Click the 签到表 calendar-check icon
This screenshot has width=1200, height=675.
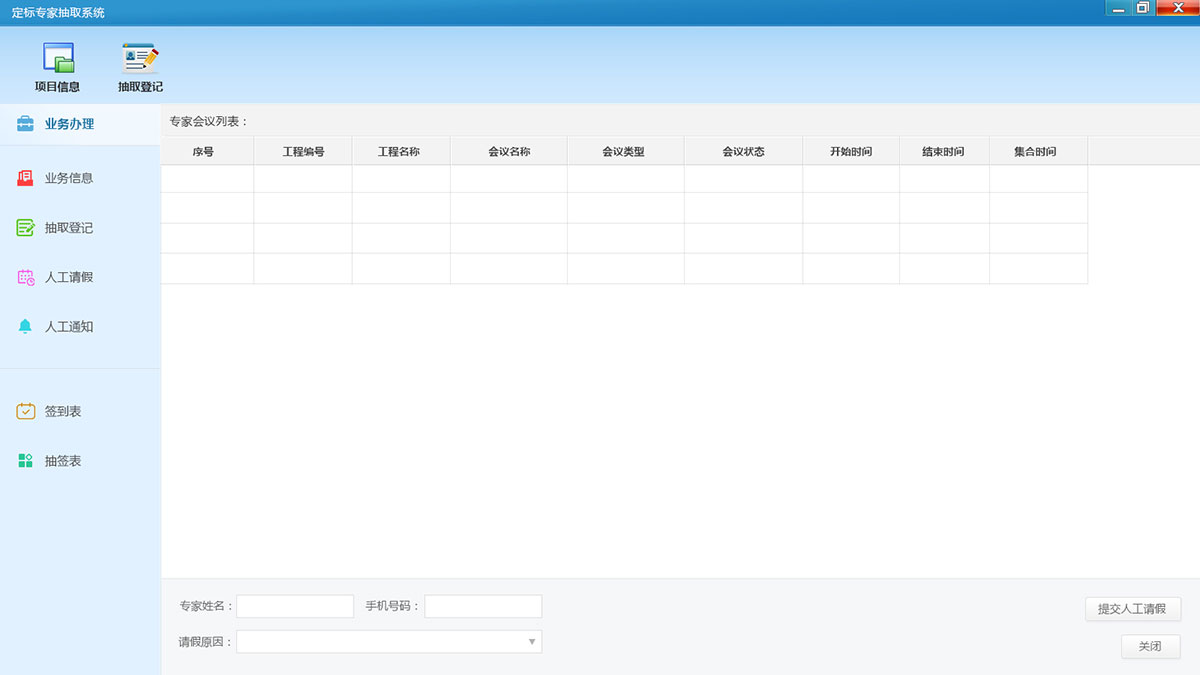(25, 411)
